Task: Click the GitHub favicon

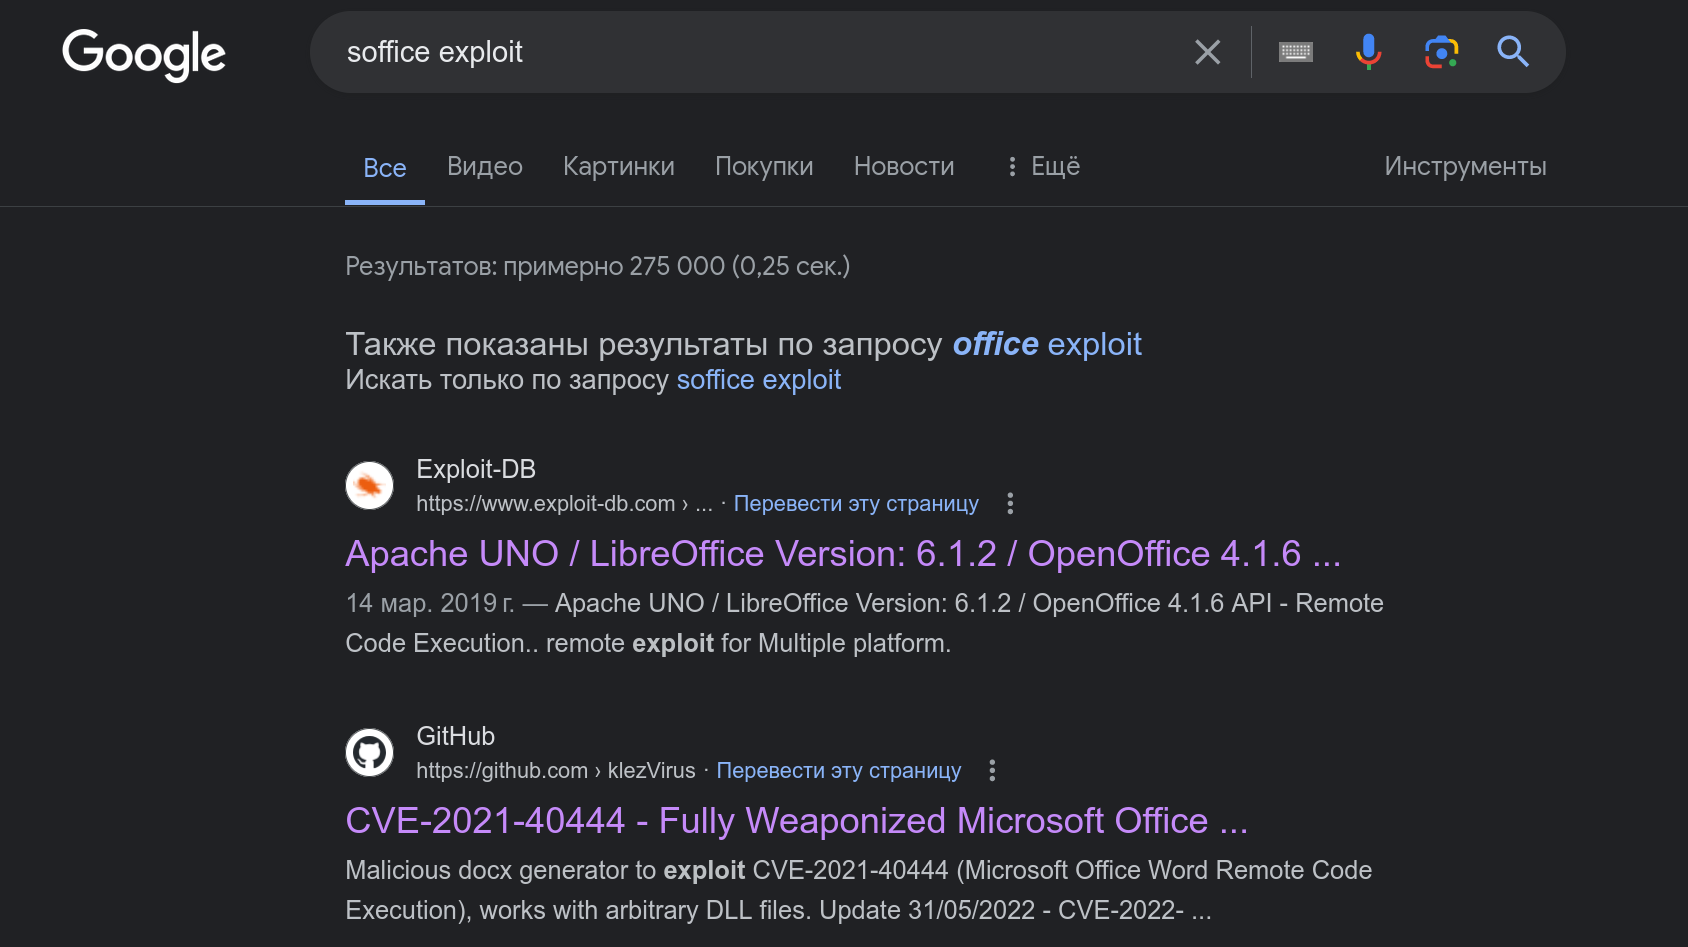Action: [x=370, y=753]
